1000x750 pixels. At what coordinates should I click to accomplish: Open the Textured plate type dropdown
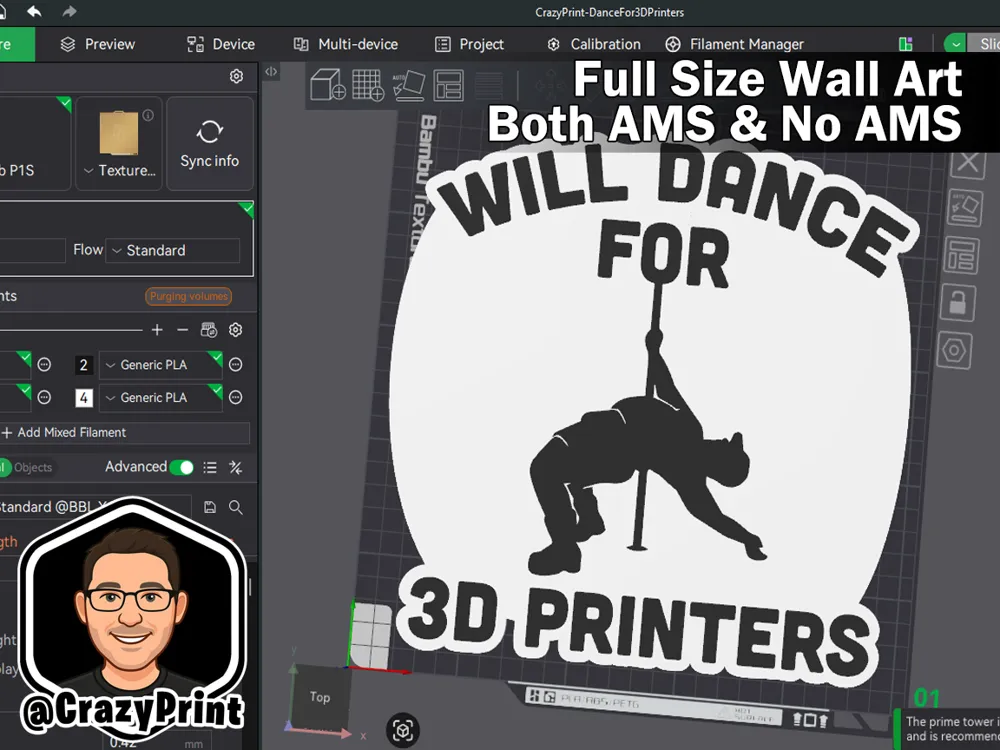[x=119, y=170]
